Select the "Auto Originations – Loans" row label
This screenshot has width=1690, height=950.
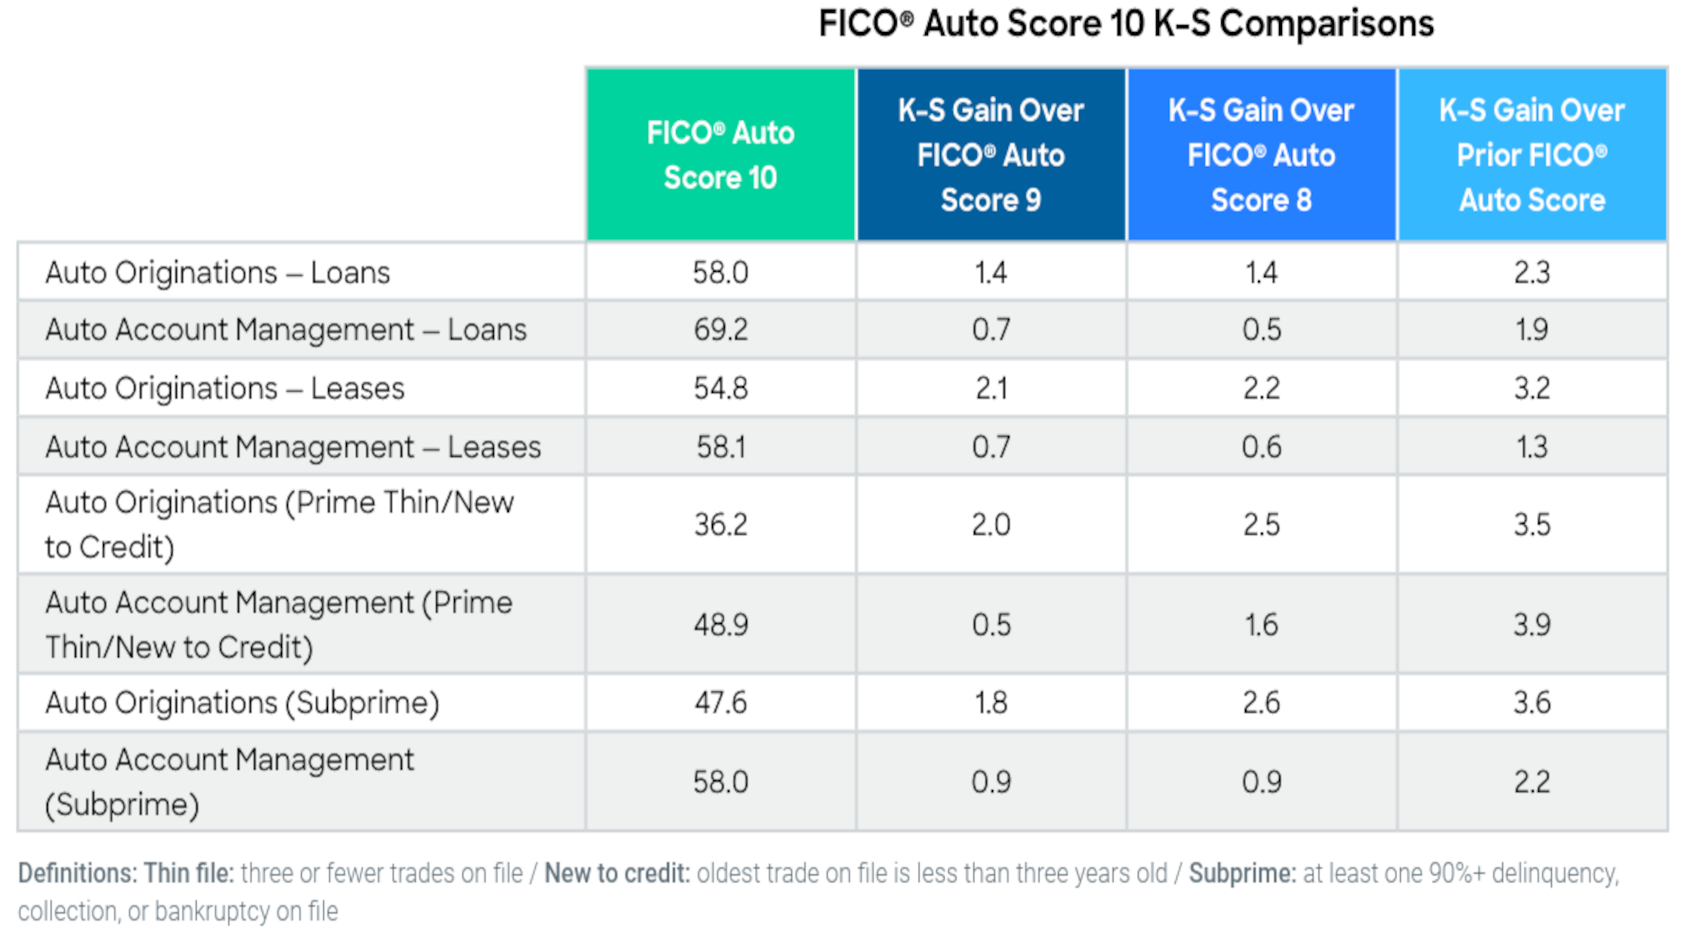pyautogui.click(x=217, y=272)
